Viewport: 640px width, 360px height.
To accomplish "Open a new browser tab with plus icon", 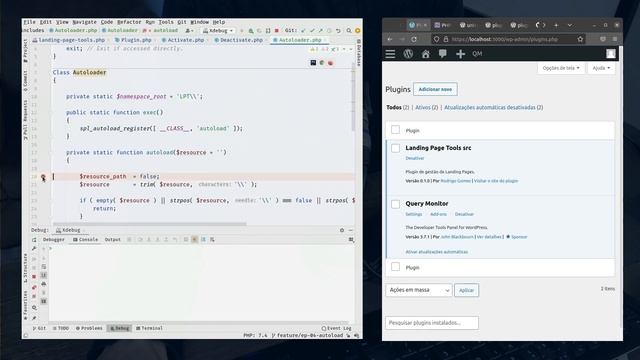I will click(x=556, y=25).
